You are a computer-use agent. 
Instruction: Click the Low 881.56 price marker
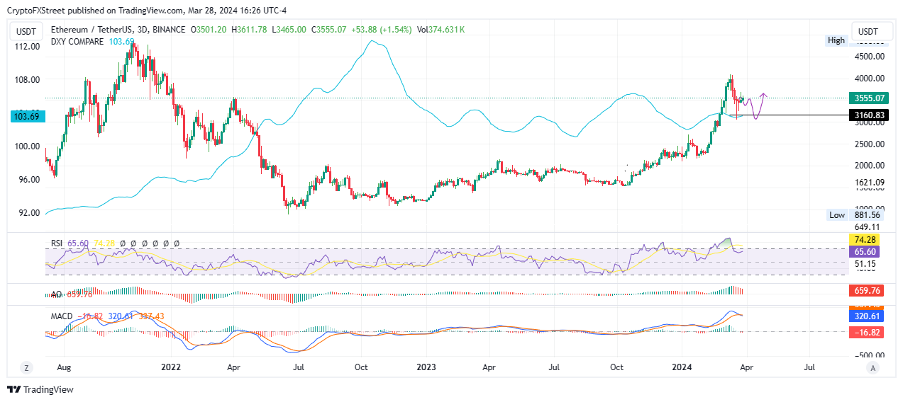[856, 214]
